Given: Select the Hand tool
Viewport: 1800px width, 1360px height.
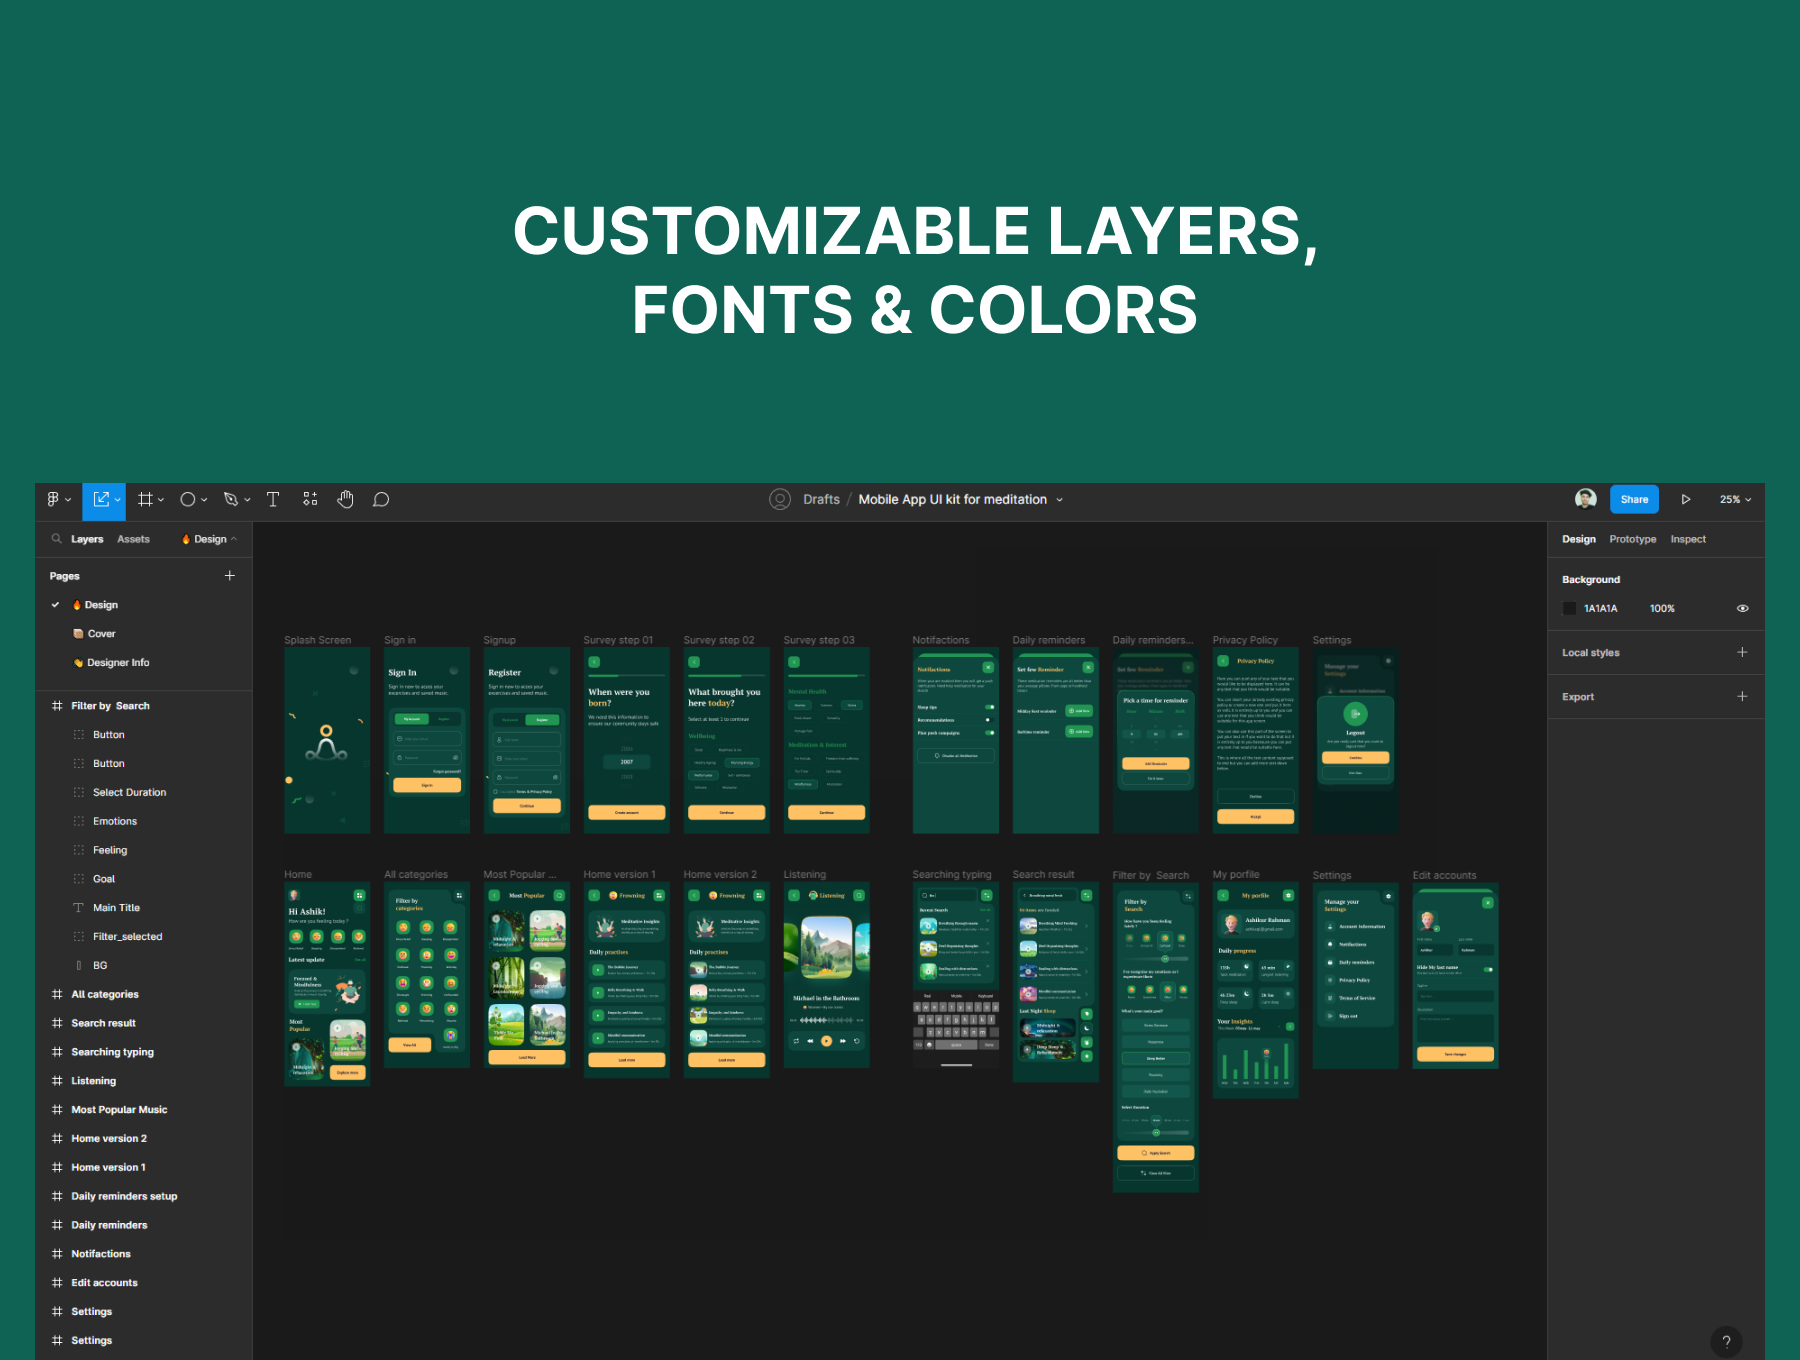Looking at the screenshot, I should pos(345,500).
